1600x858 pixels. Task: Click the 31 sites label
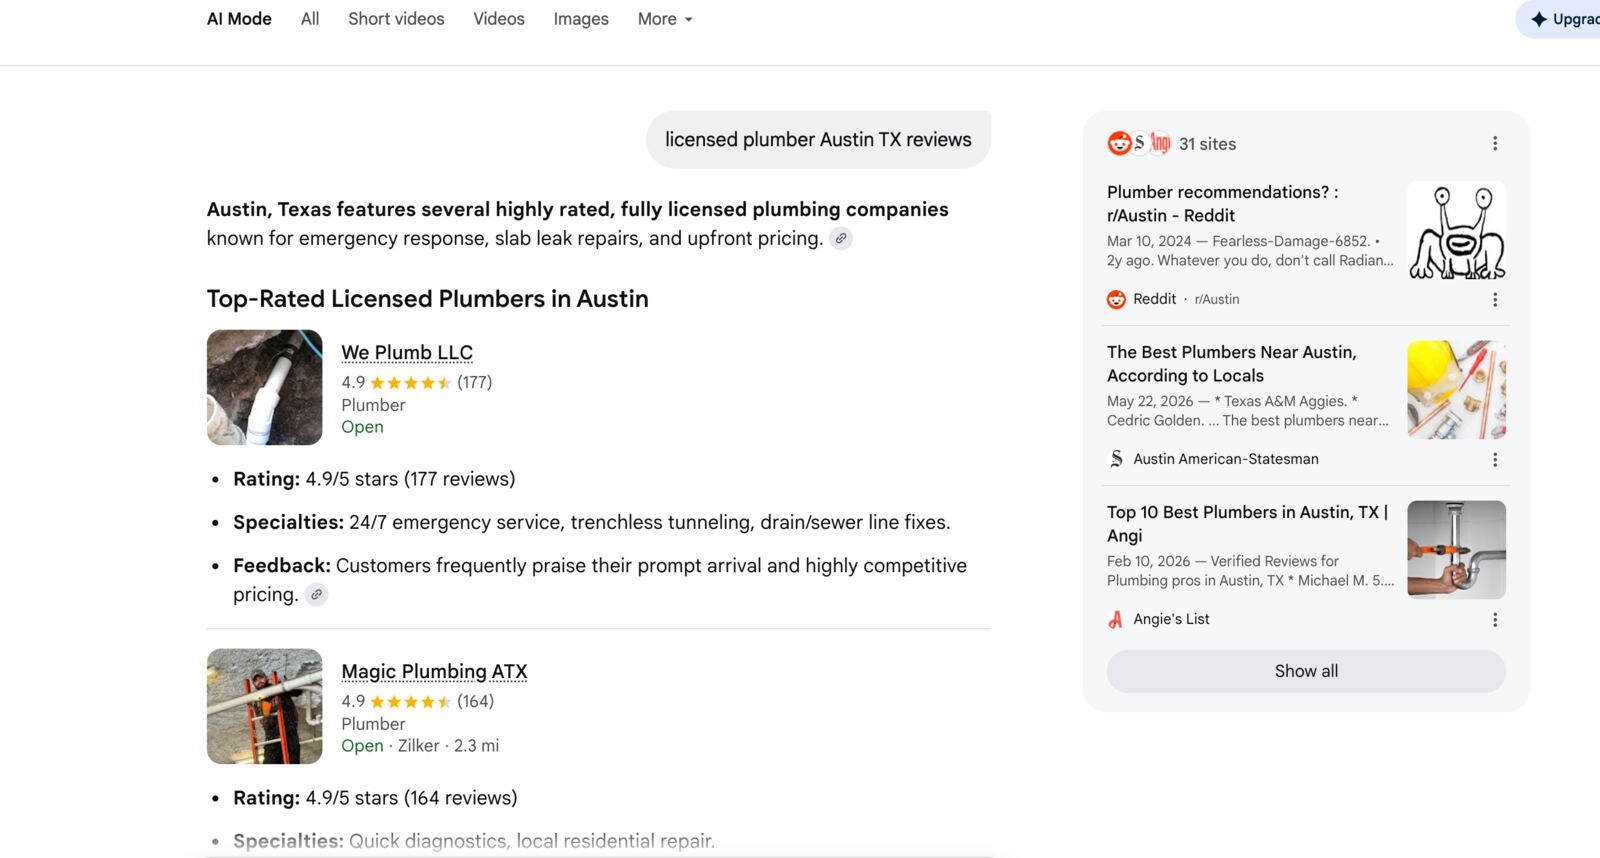pyautogui.click(x=1207, y=144)
